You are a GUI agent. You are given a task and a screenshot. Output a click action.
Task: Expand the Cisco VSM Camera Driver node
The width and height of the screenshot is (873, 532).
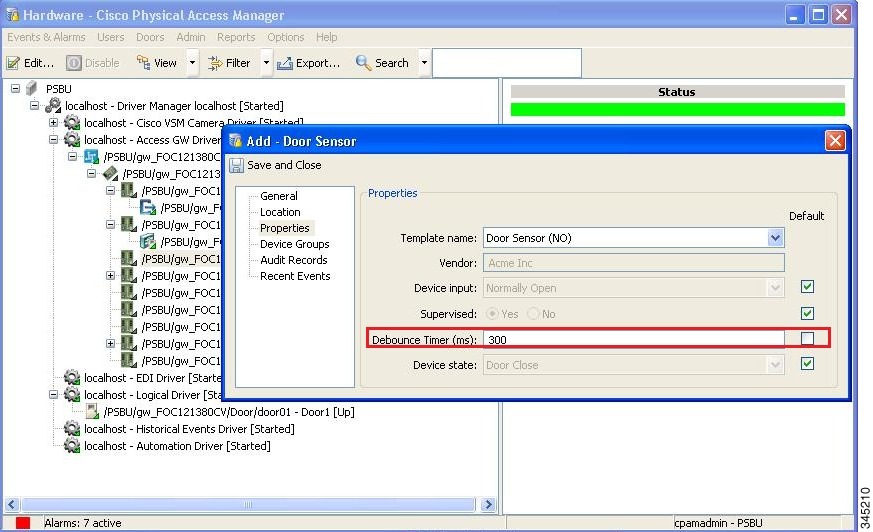pos(53,122)
